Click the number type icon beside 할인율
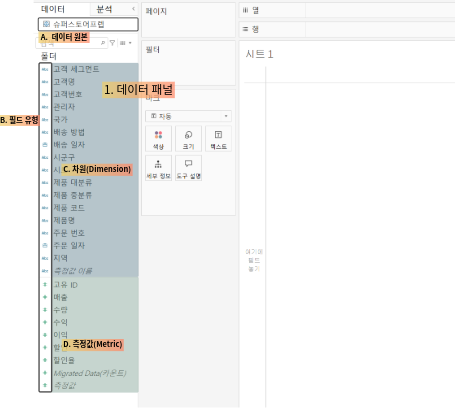Image resolution: width=455 pixels, height=408 pixels. point(45,360)
